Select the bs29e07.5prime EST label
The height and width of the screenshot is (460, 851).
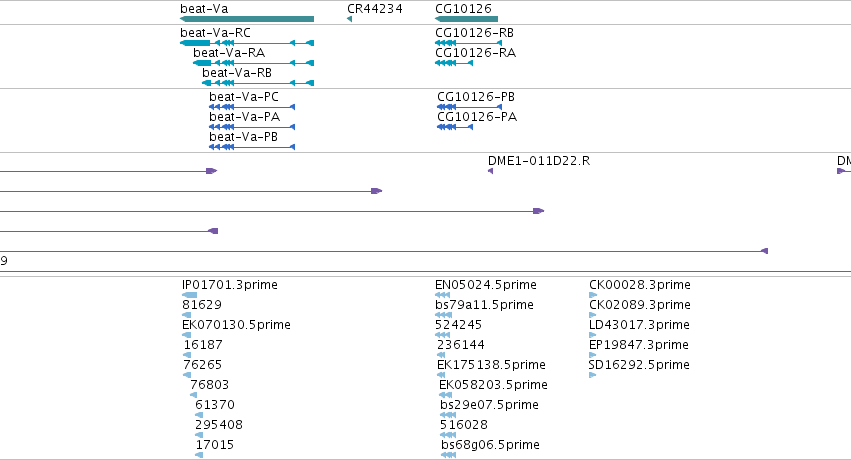pyautogui.click(x=490, y=405)
